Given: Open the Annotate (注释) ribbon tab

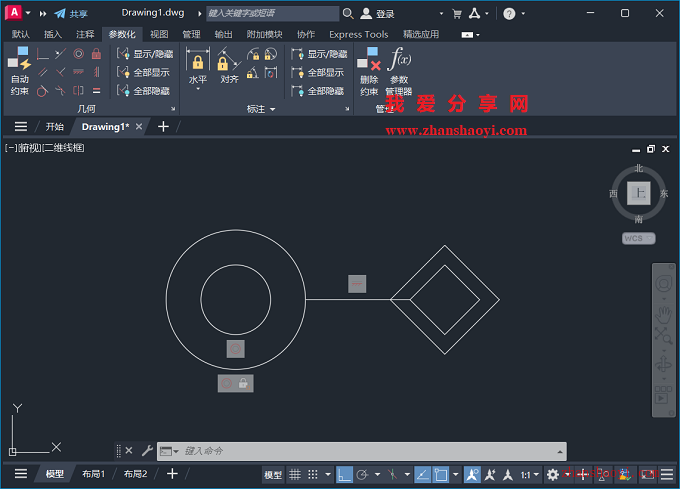Looking at the screenshot, I should coord(85,34).
